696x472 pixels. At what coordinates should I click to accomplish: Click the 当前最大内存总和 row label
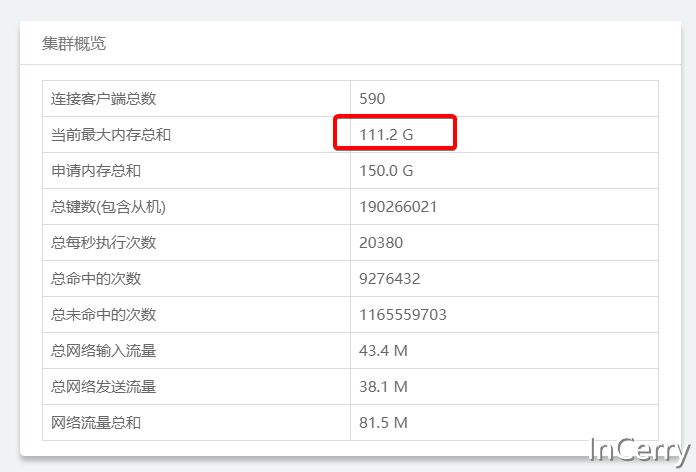tap(111, 135)
